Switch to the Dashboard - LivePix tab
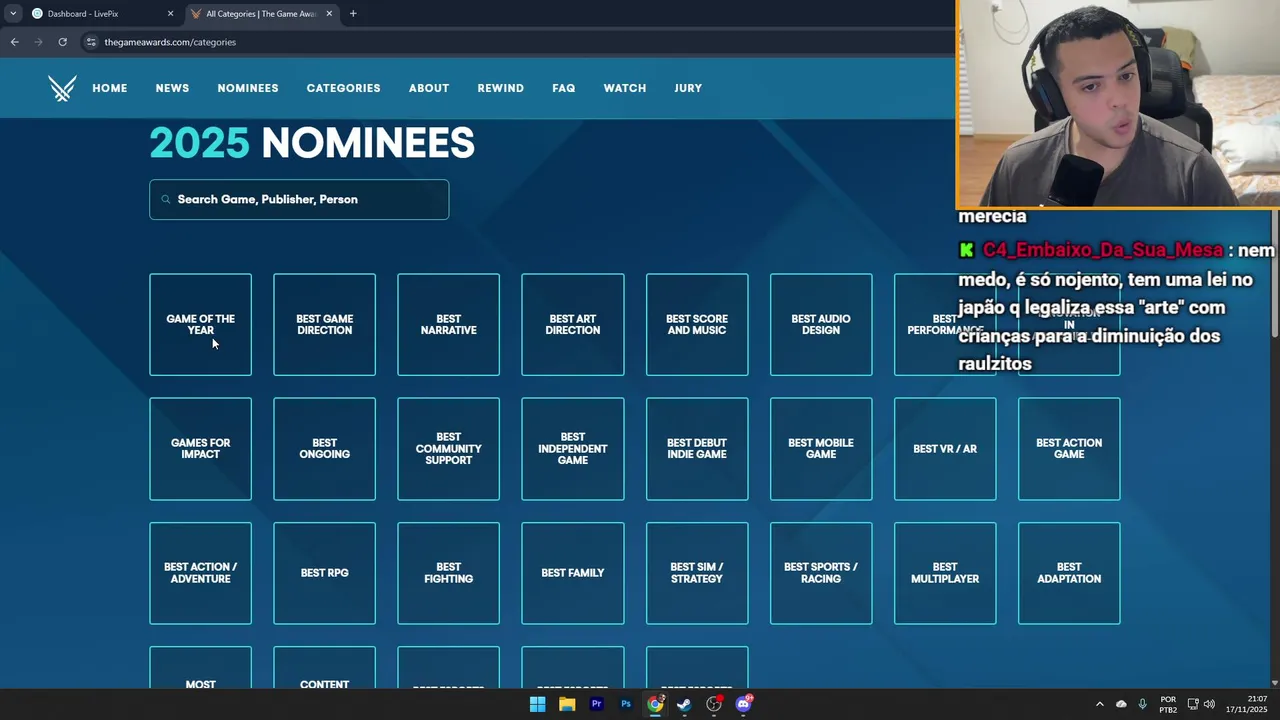 pos(102,14)
